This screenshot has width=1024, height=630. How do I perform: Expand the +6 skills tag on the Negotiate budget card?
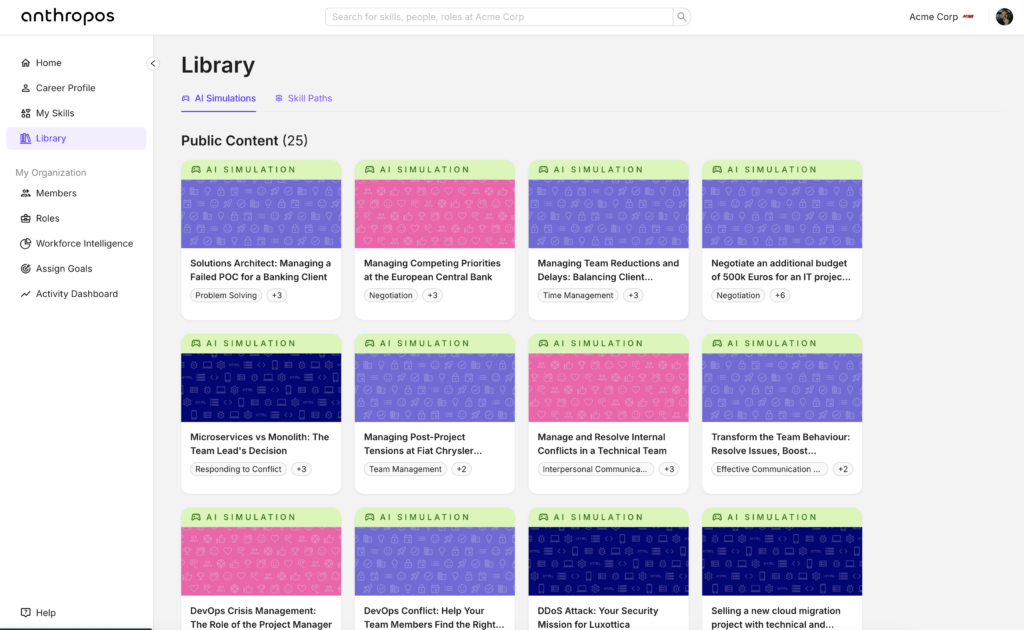[778, 295]
